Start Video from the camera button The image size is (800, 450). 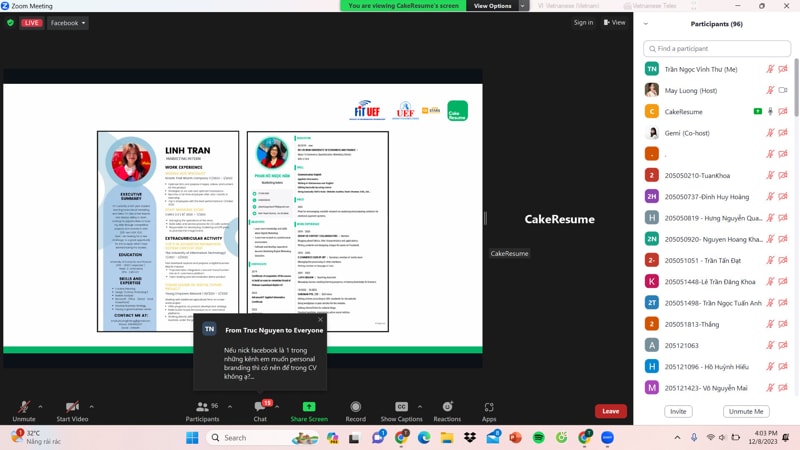(72, 407)
